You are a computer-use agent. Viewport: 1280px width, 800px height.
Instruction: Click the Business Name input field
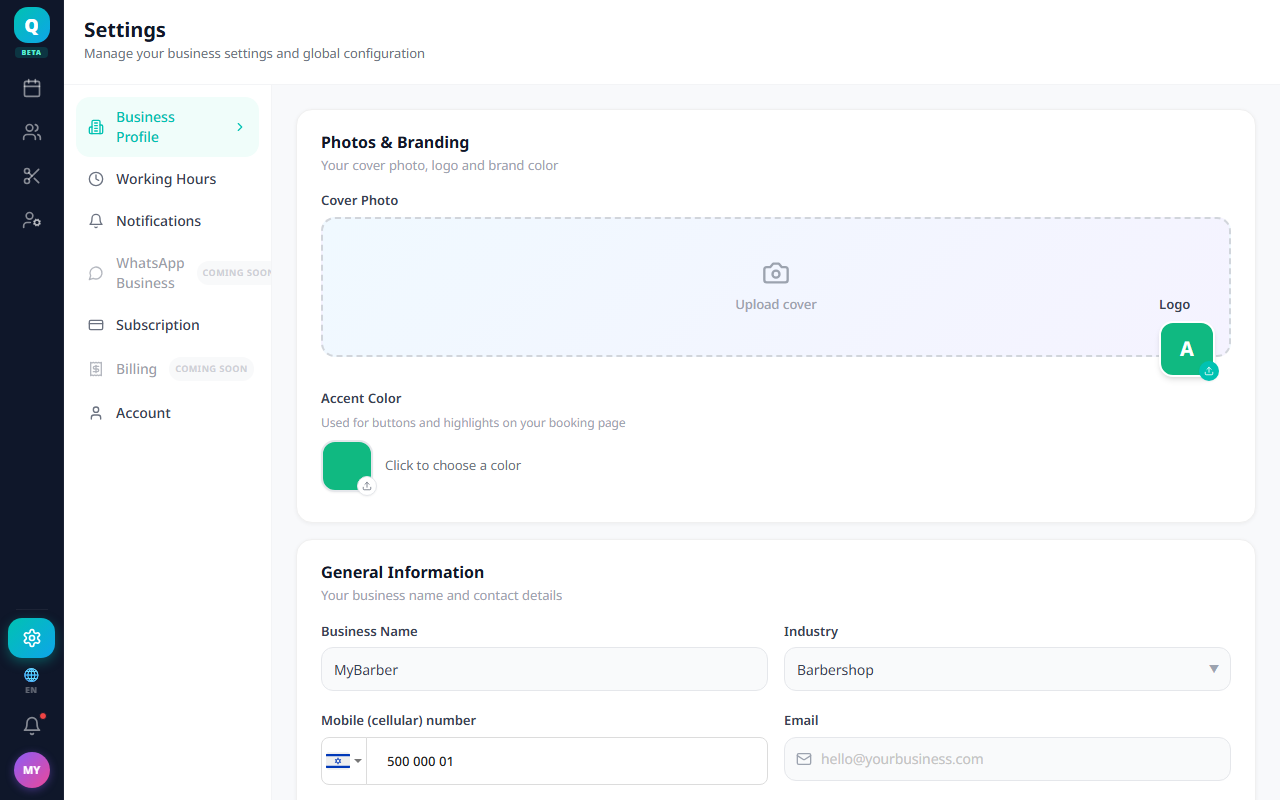[x=544, y=669]
